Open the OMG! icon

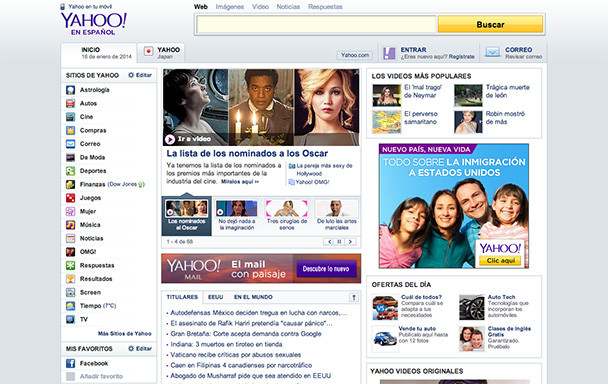coord(70,252)
